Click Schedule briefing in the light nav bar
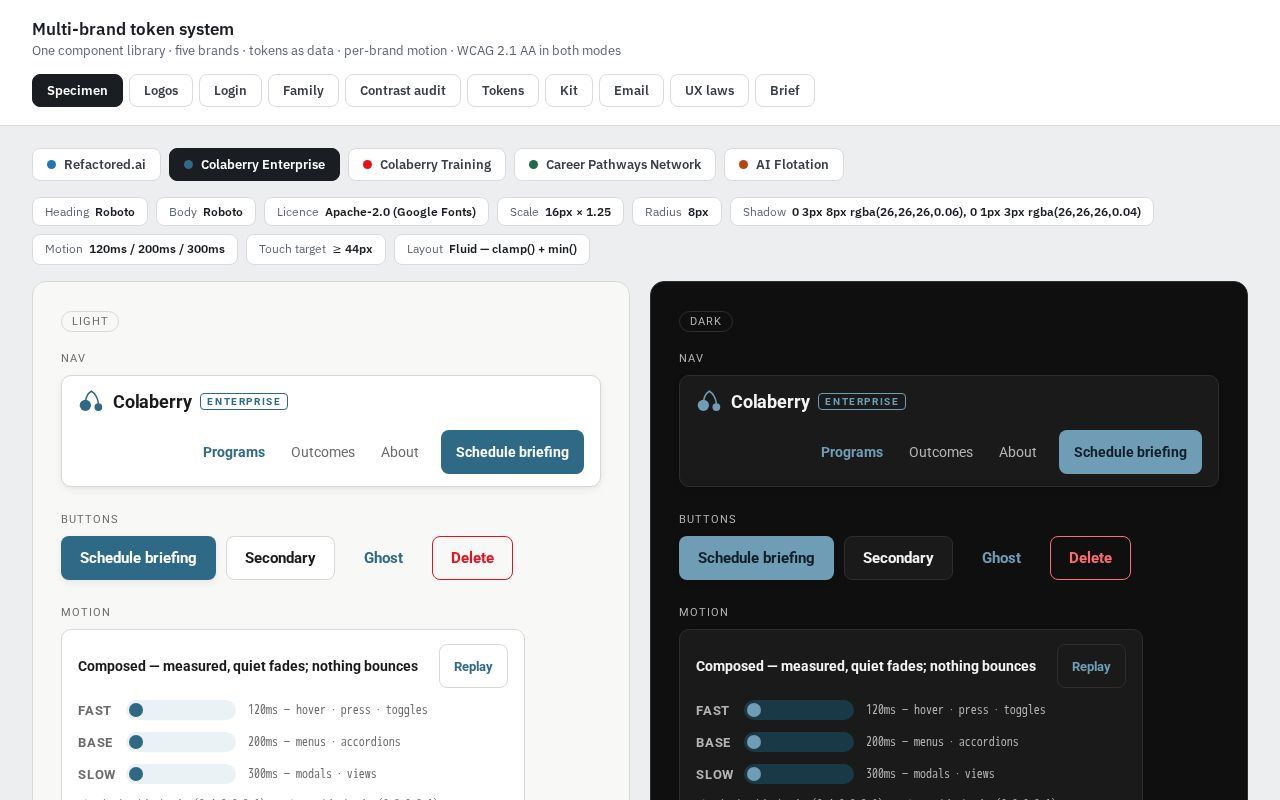This screenshot has height=800, width=1280. pos(512,452)
